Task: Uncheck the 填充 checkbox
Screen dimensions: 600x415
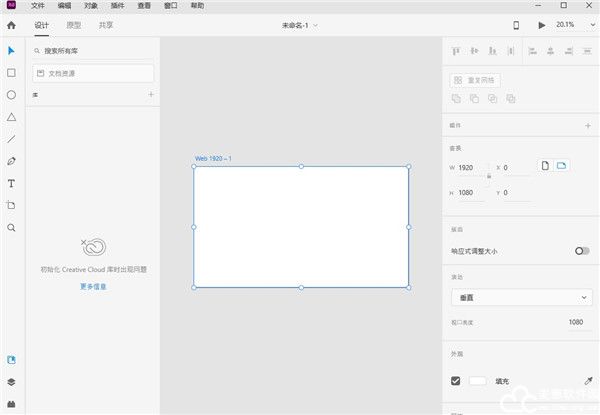Action: point(456,381)
